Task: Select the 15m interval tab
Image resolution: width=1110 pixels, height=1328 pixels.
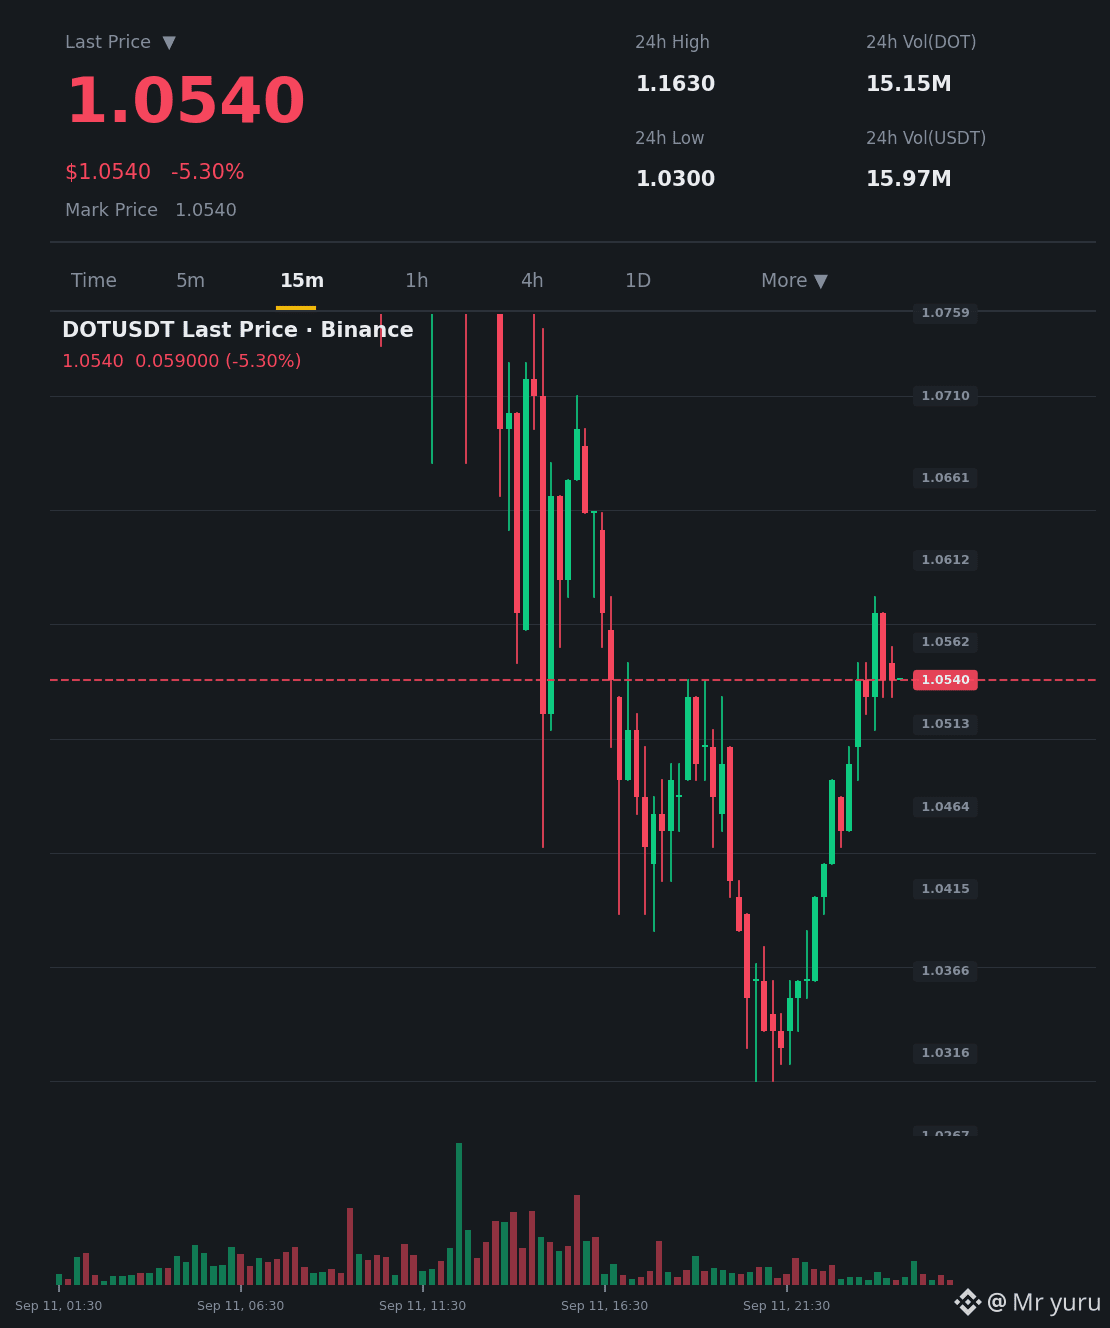Action: tap(302, 281)
